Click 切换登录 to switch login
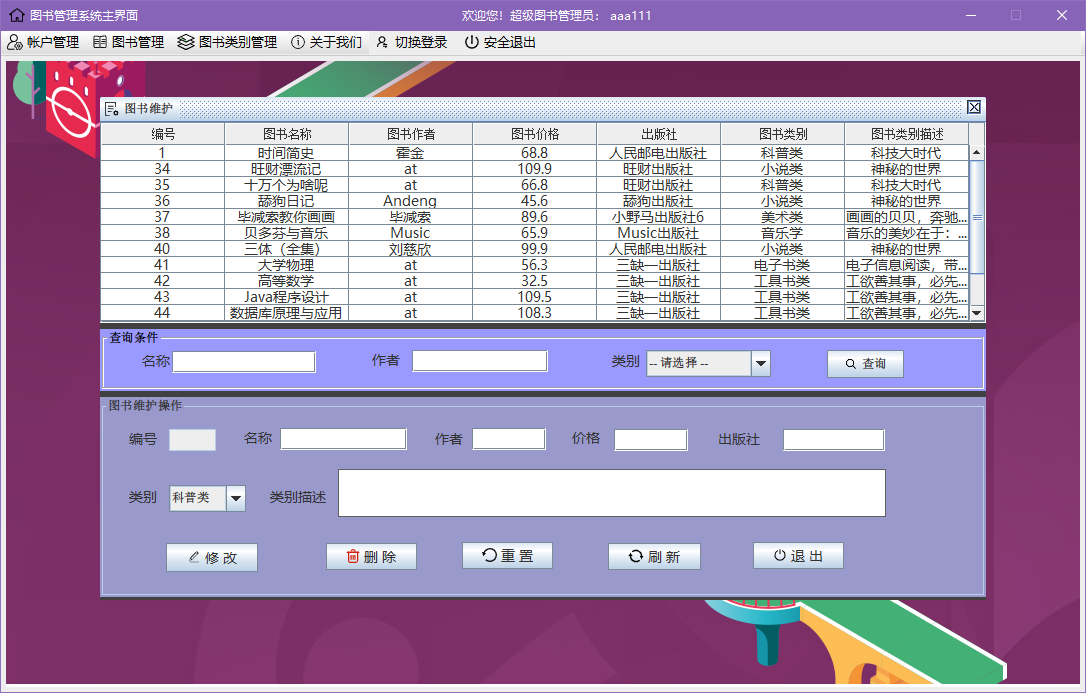 tap(412, 42)
